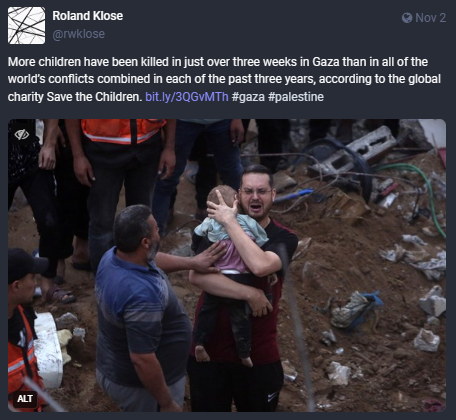Open the #gaza hashtag
Viewport: 456px width, 420px height.
(x=248, y=97)
